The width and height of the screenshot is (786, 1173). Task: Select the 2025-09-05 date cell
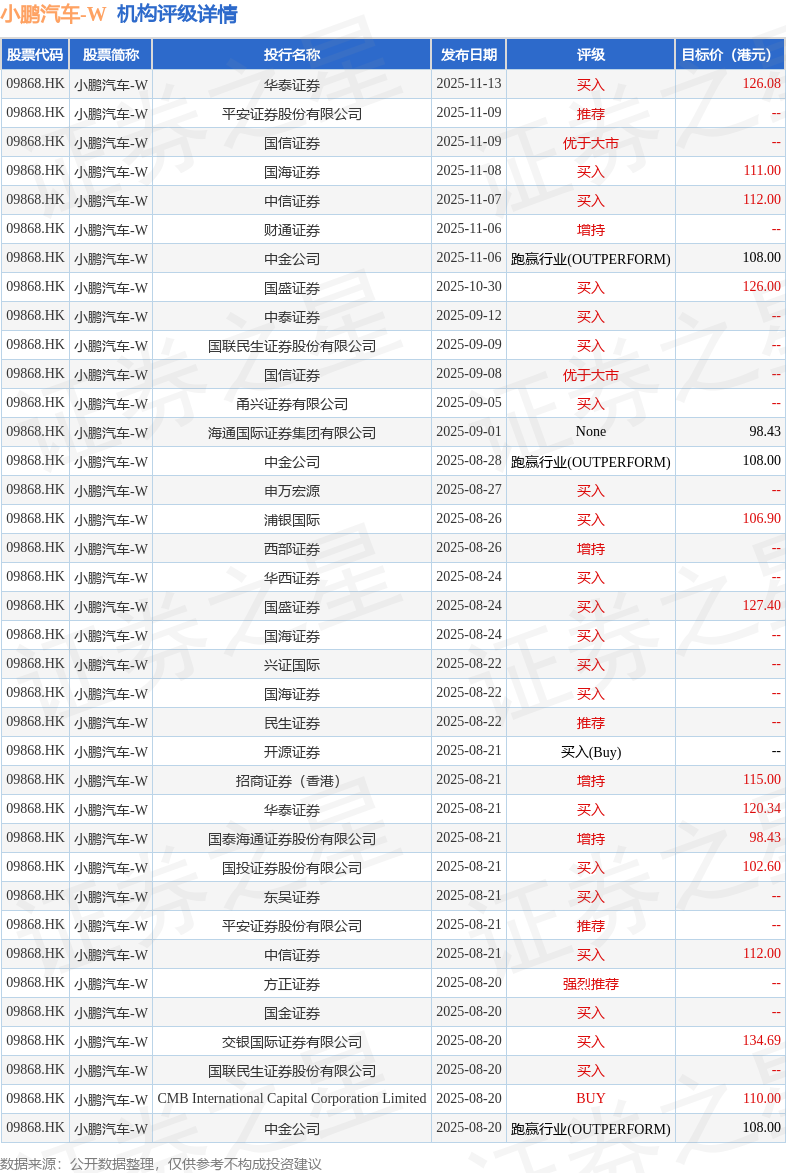[469, 403]
